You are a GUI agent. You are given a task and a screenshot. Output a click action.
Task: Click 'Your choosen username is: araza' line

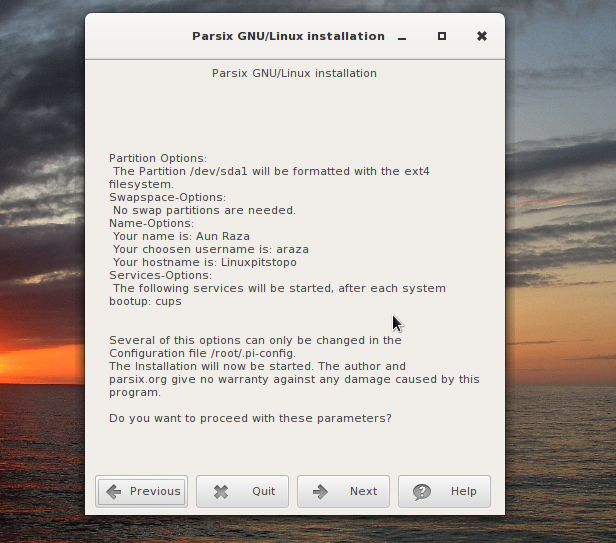click(x=211, y=249)
